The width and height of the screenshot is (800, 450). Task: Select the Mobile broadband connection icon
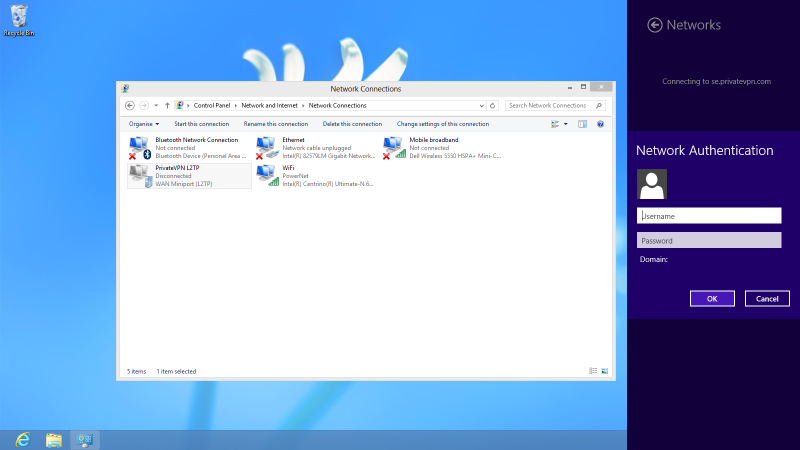[x=394, y=148]
